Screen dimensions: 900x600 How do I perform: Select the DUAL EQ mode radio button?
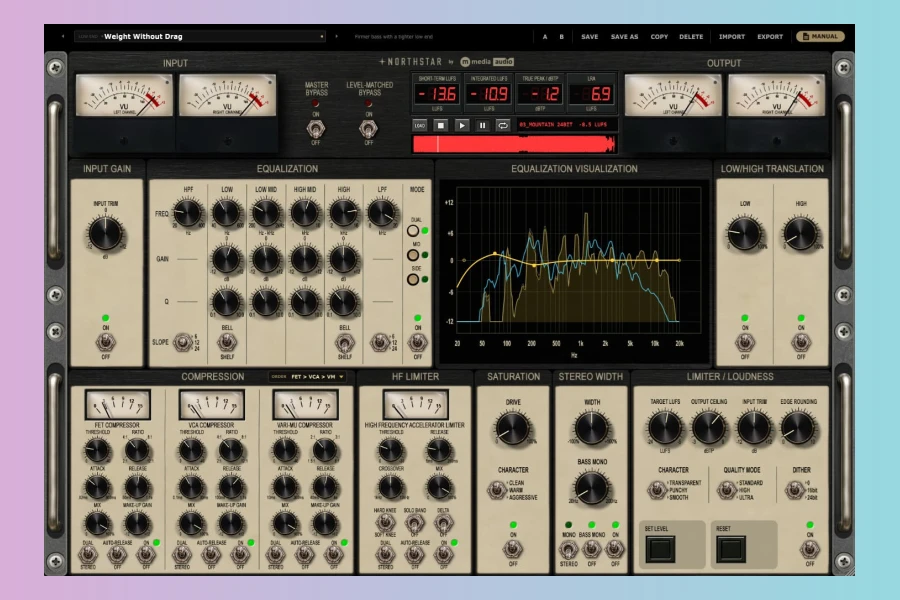pyautogui.click(x=413, y=231)
